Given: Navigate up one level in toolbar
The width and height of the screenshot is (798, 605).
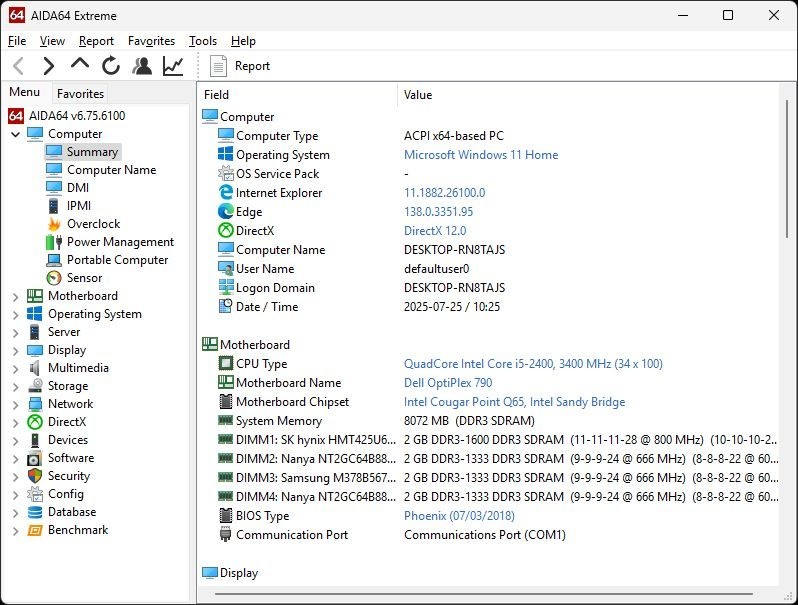Looking at the screenshot, I should [80, 65].
